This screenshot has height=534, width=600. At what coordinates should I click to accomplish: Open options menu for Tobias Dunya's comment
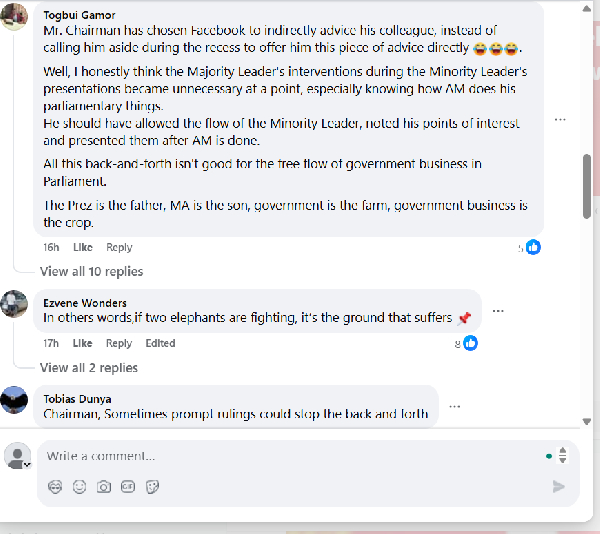455,406
